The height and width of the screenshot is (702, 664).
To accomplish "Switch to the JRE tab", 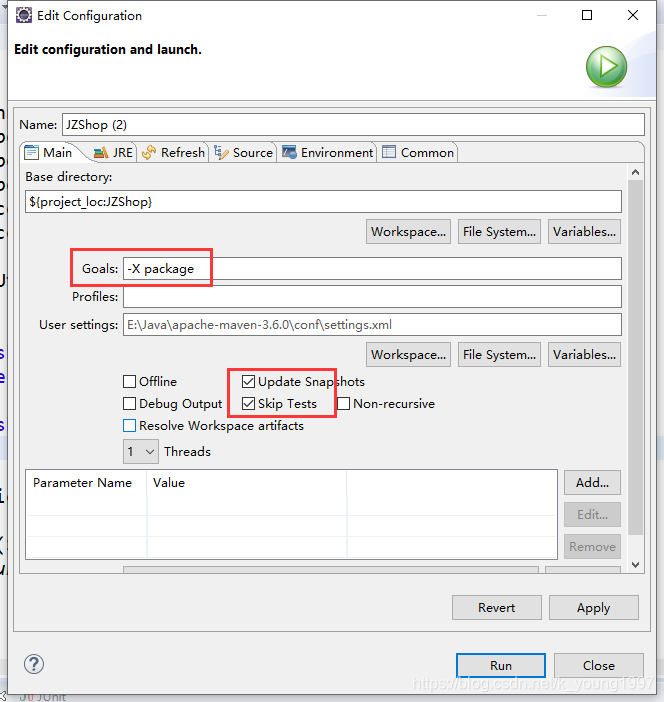I will pos(114,153).
